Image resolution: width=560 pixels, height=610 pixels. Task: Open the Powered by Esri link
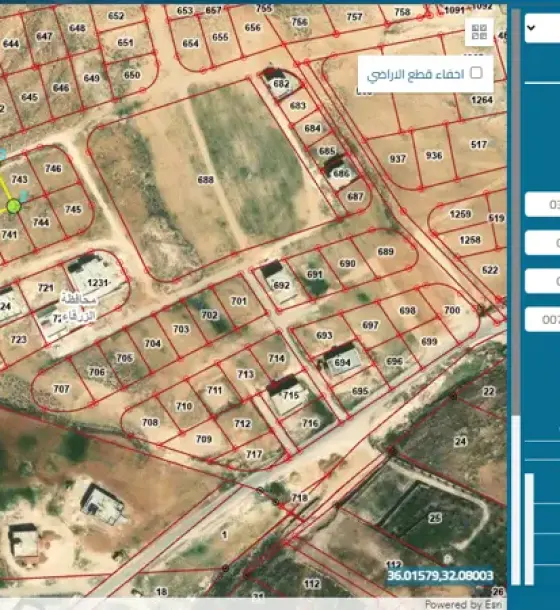pos(463,604)
